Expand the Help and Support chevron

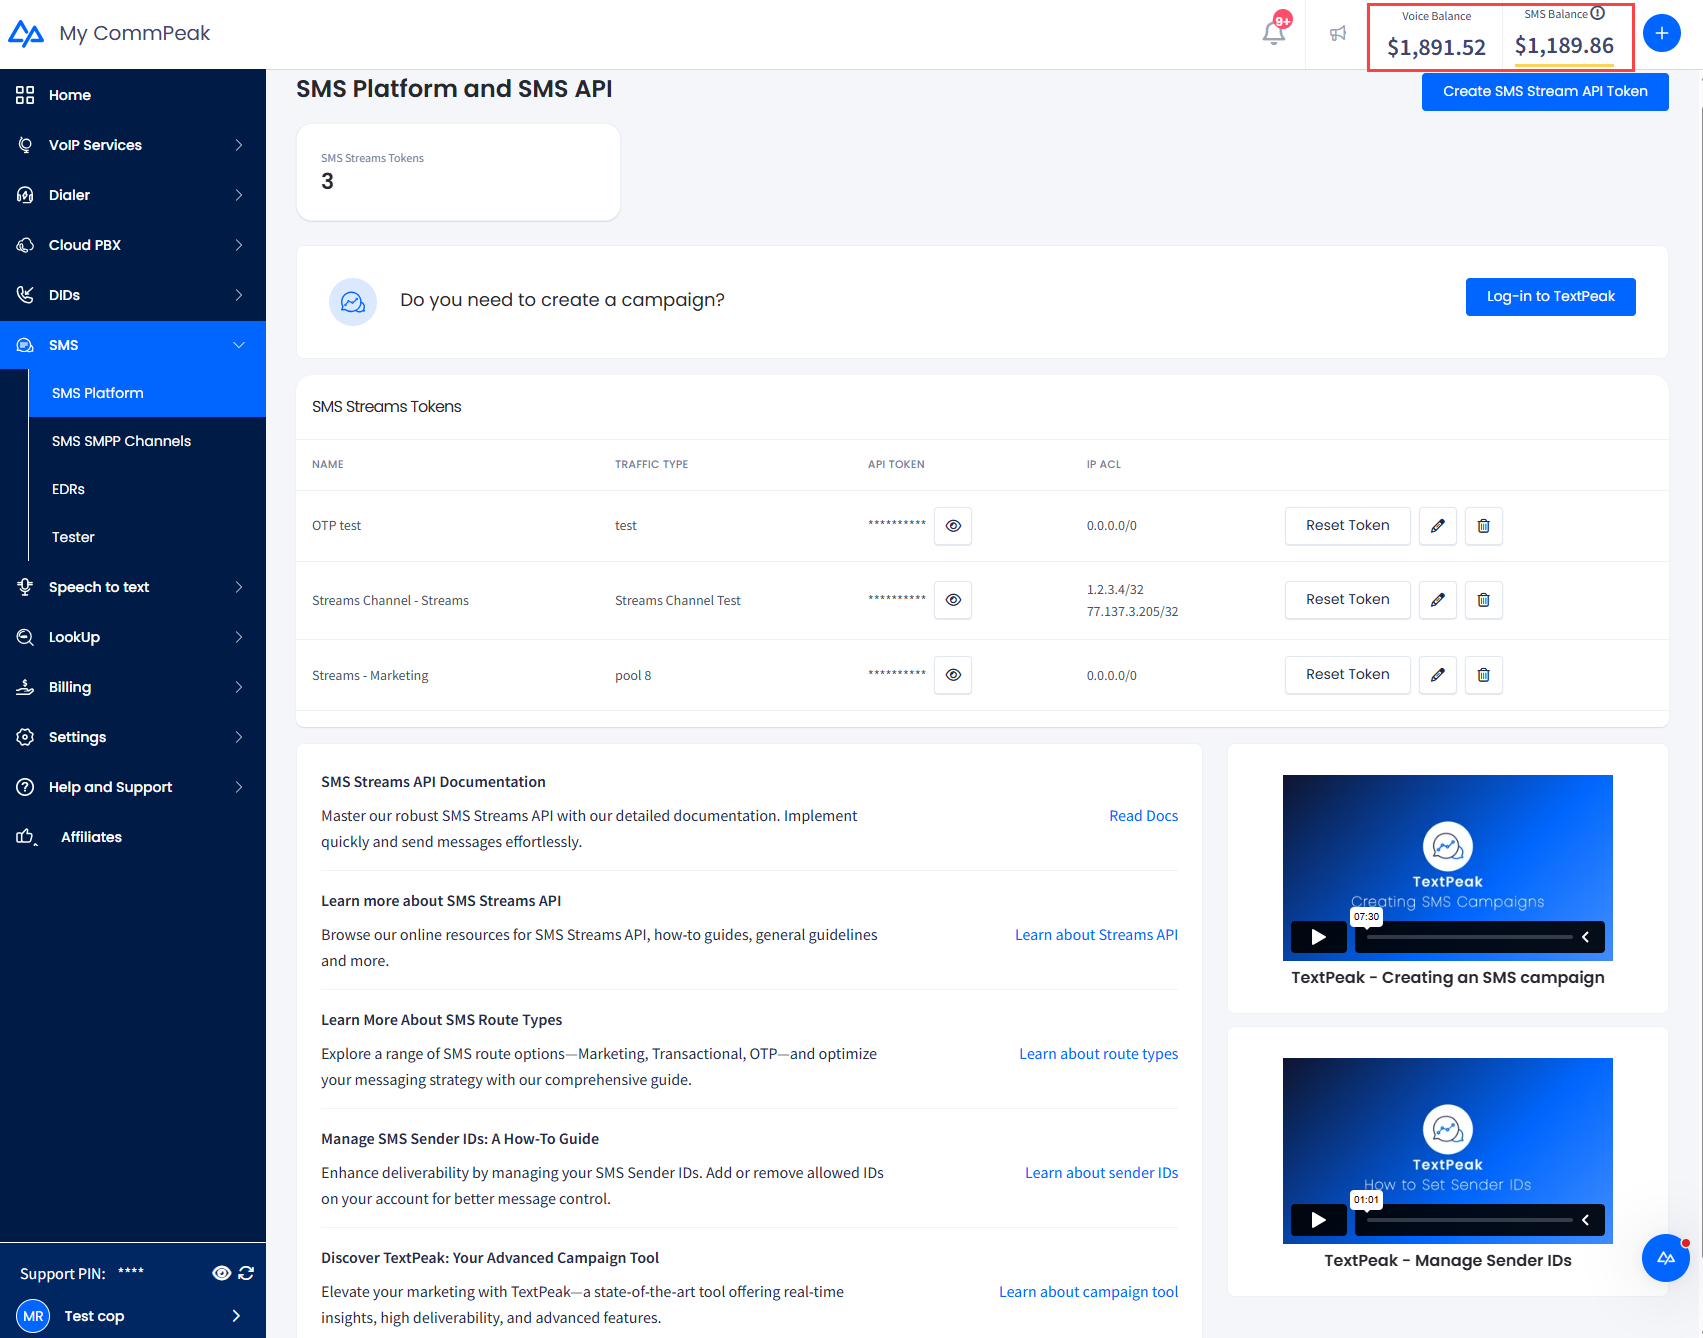tap(239, 787)
